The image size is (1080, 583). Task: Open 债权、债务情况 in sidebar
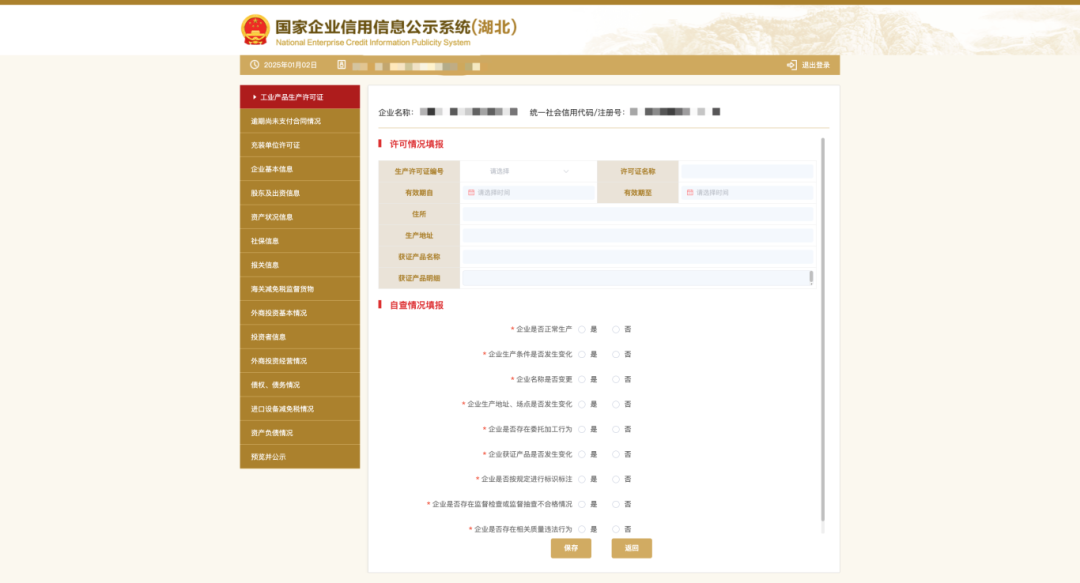[300, 385]
